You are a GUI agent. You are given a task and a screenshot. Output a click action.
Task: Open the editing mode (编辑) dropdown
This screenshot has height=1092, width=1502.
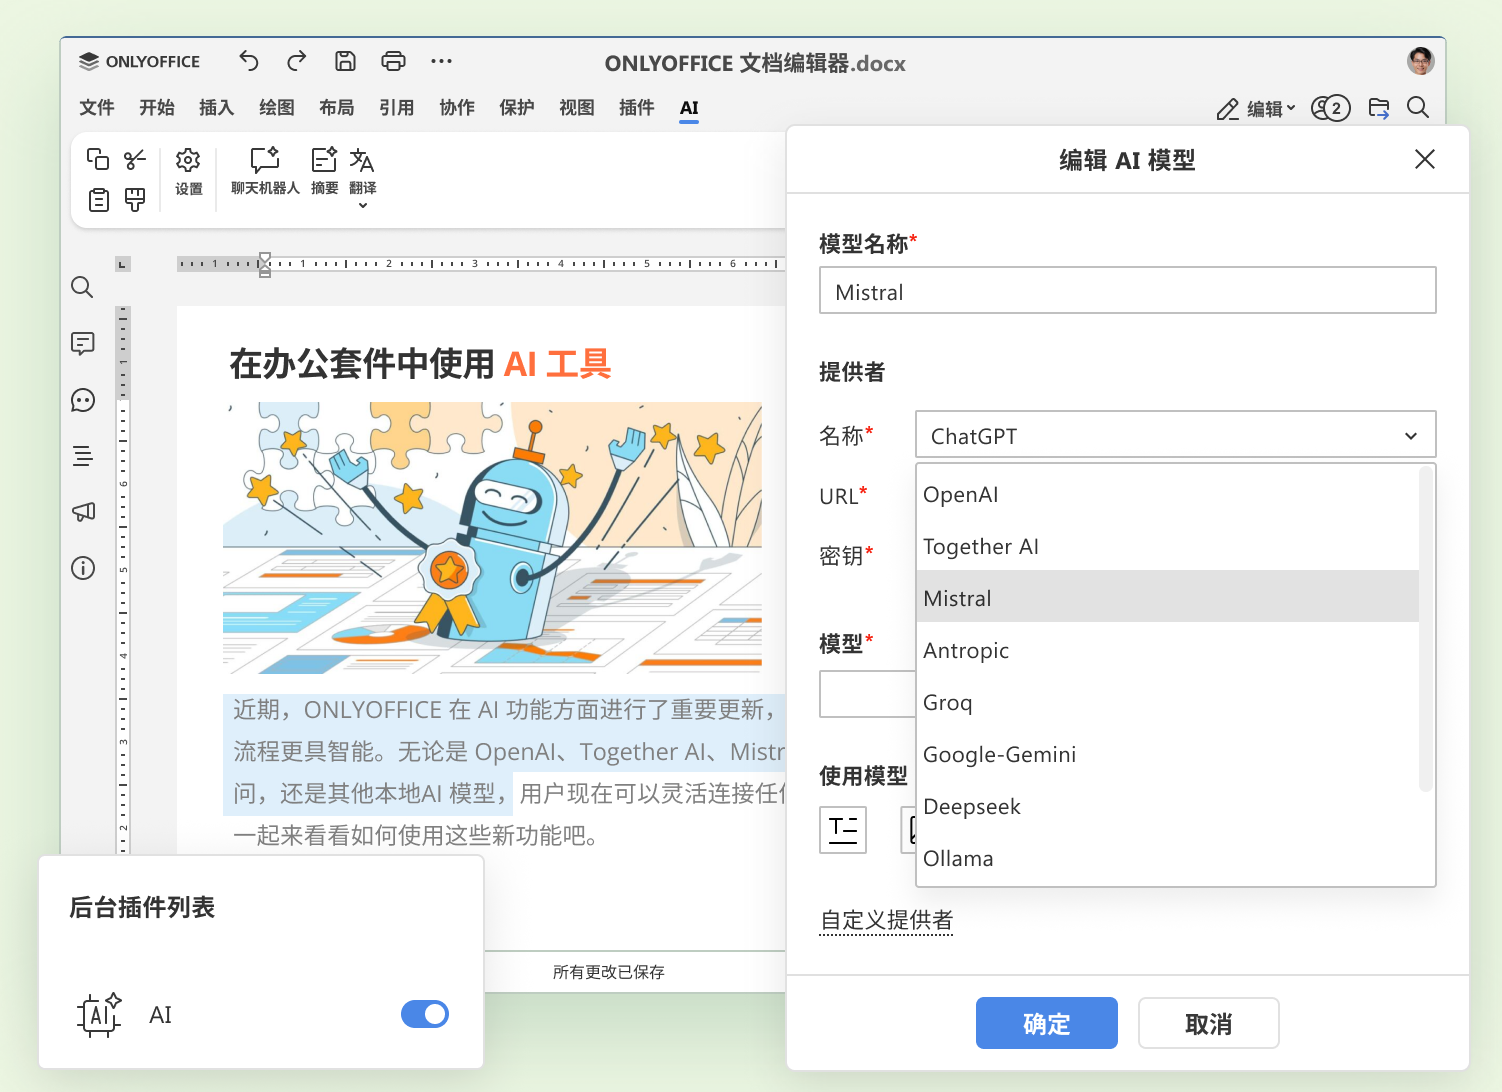pyautogui.click(x=1256, y=109)
